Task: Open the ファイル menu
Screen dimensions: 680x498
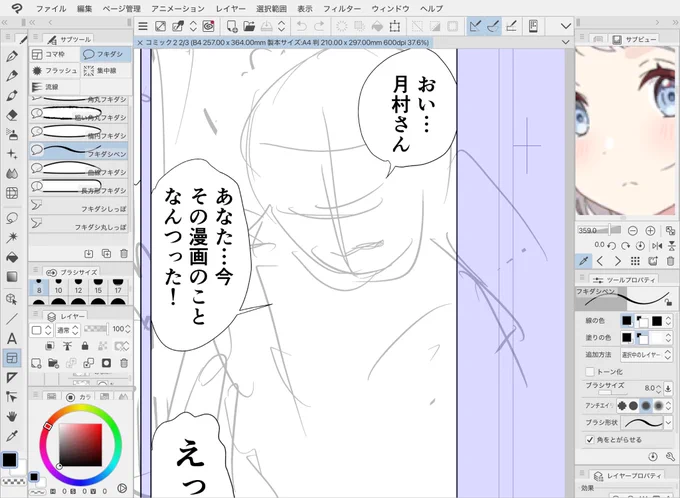Action: (51, 8)
